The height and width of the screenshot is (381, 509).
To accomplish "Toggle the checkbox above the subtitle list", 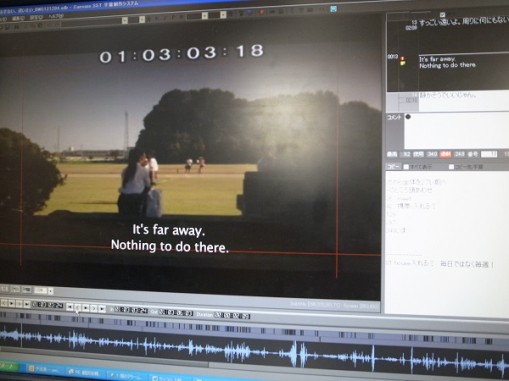I will point(442,14).
